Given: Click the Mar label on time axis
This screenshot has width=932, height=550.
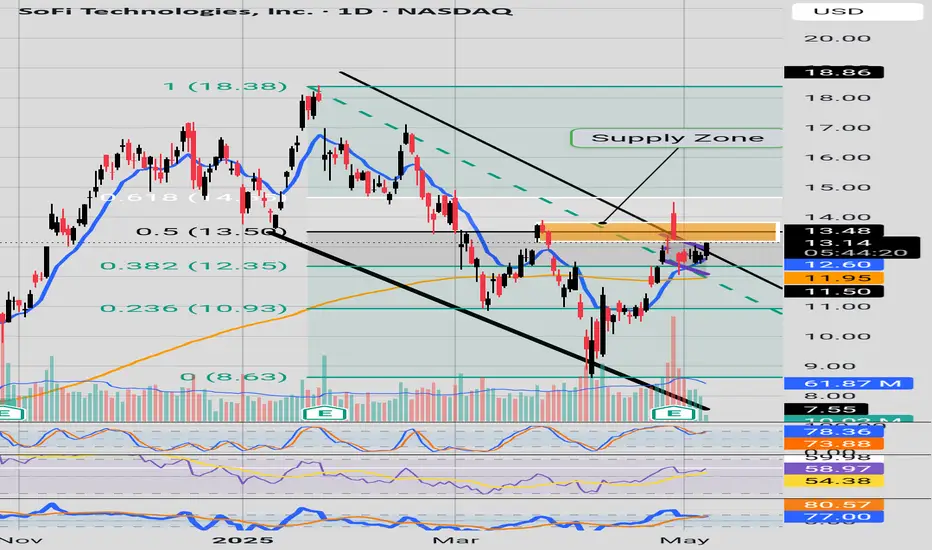Looking at the screenshot, I should pyautogui.click(x=455, y=540).
